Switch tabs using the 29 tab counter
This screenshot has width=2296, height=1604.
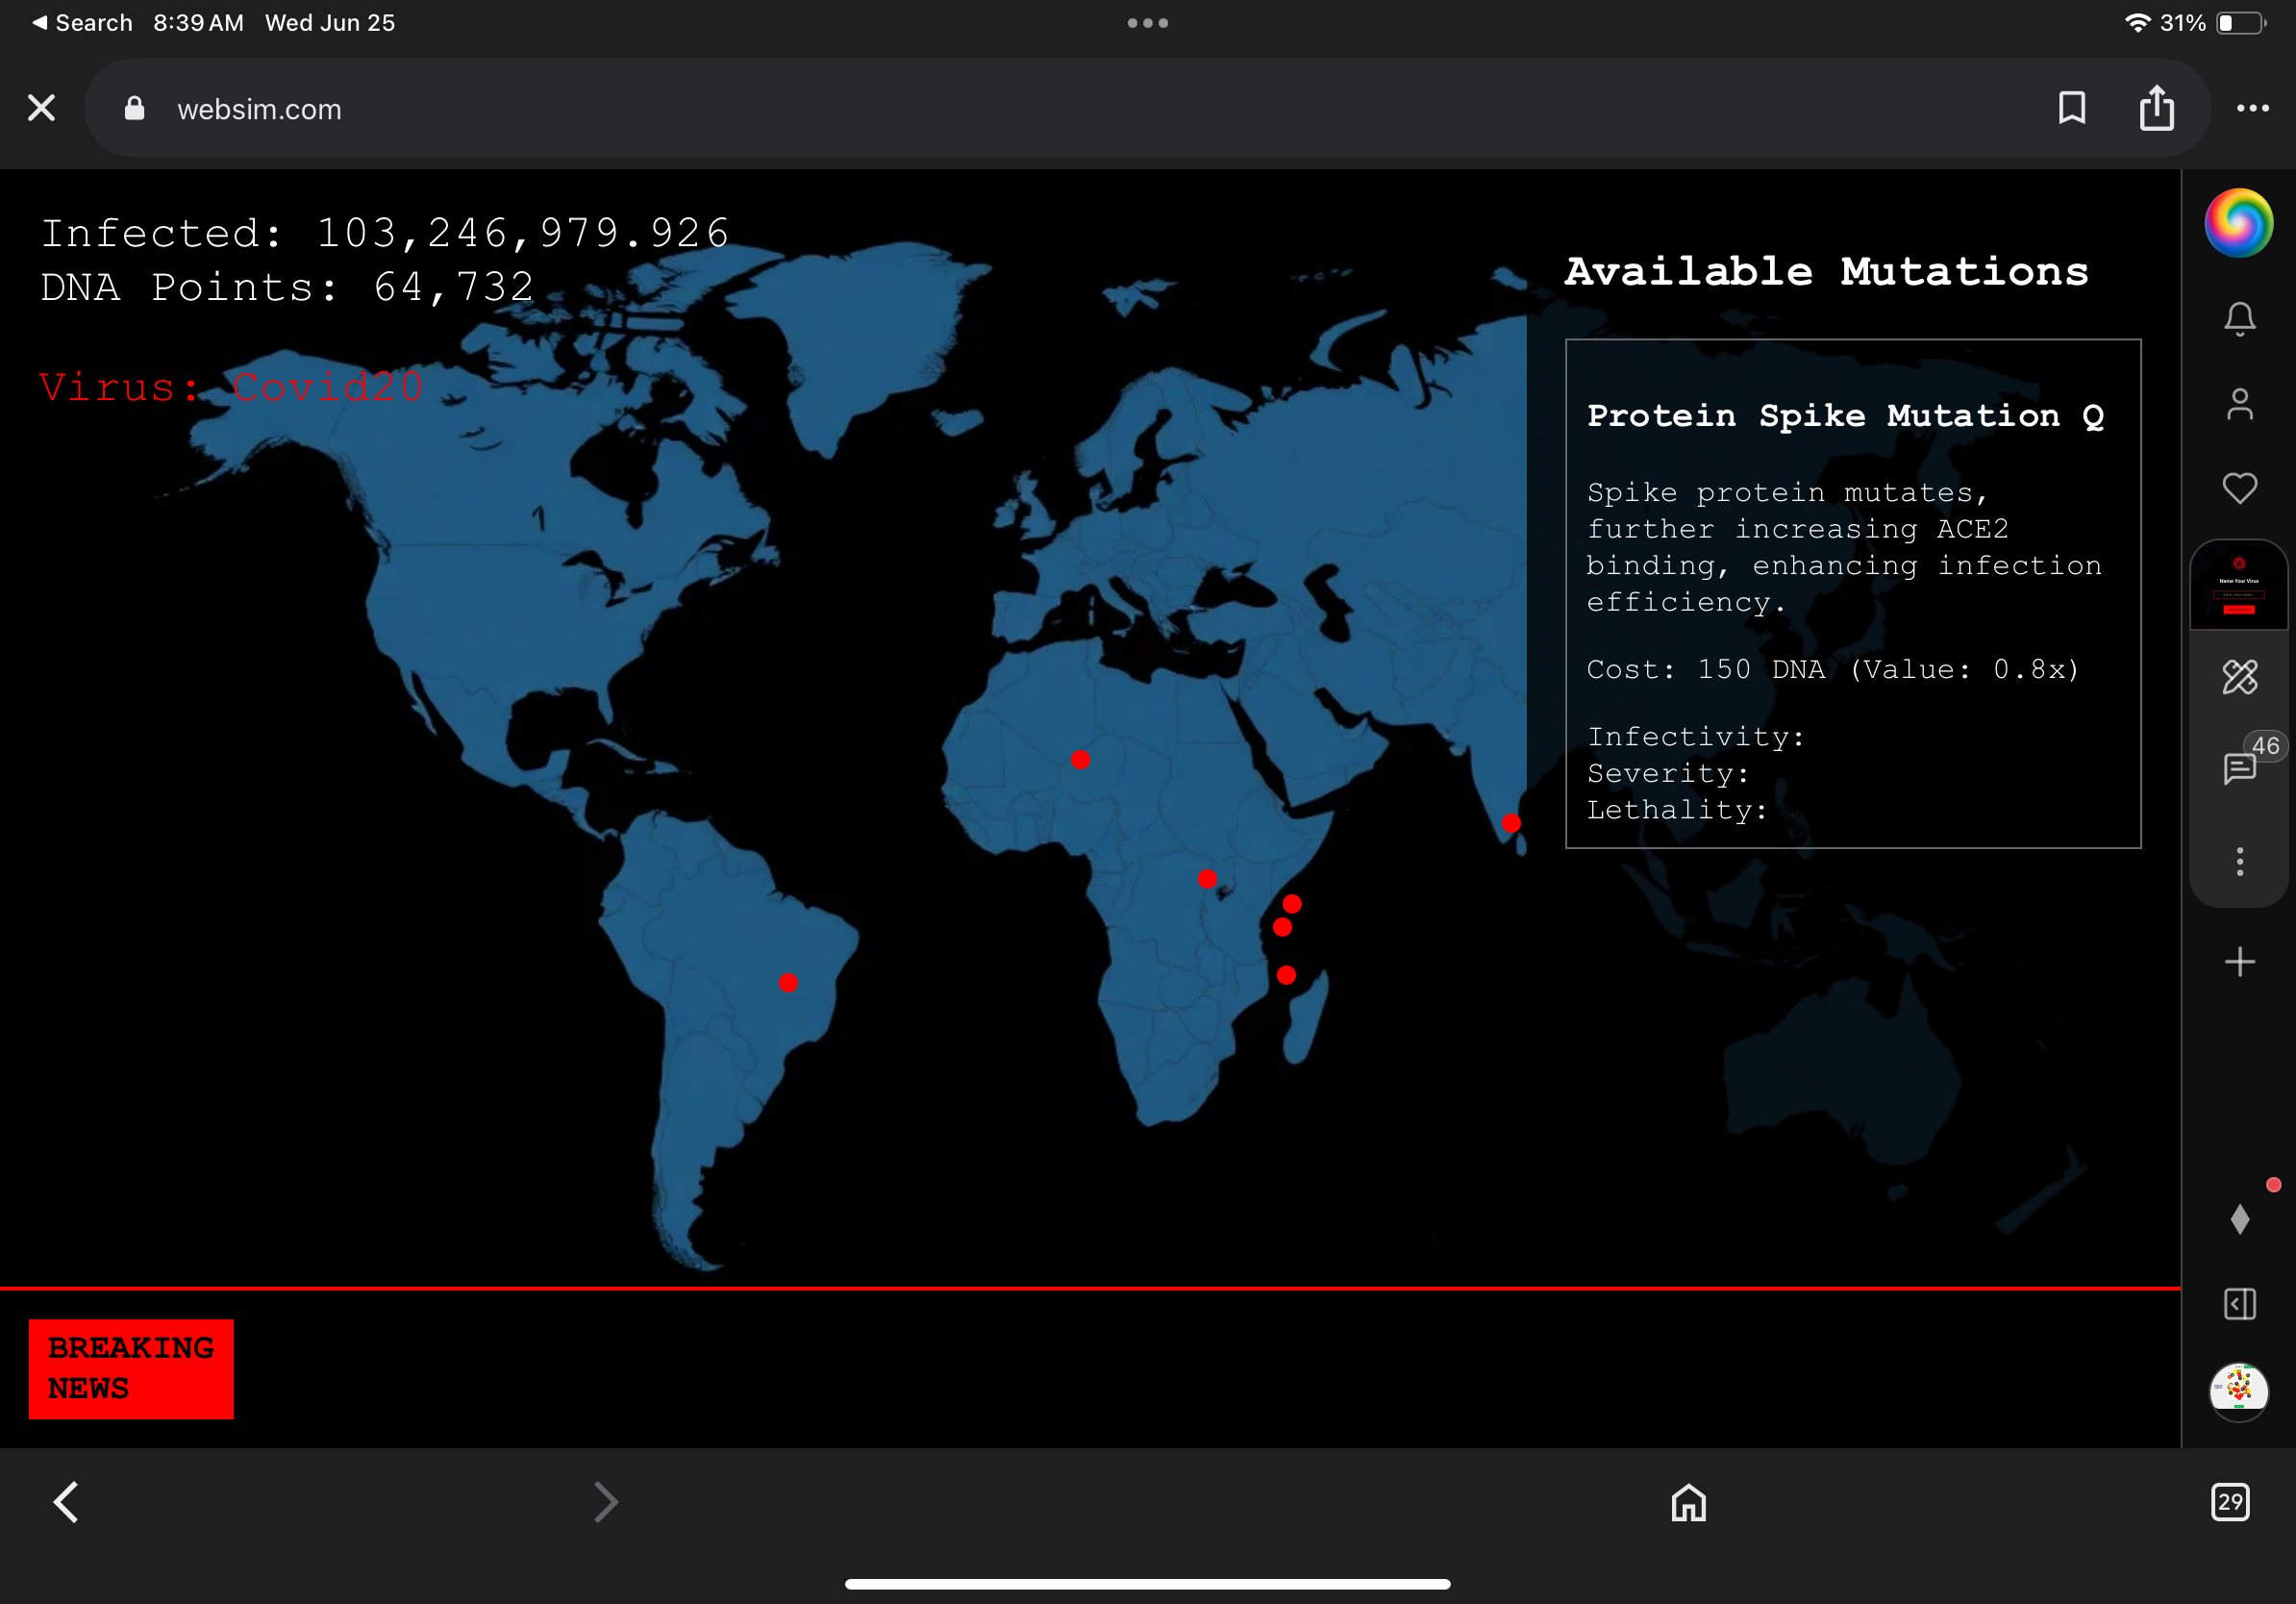point(2231,1502)
